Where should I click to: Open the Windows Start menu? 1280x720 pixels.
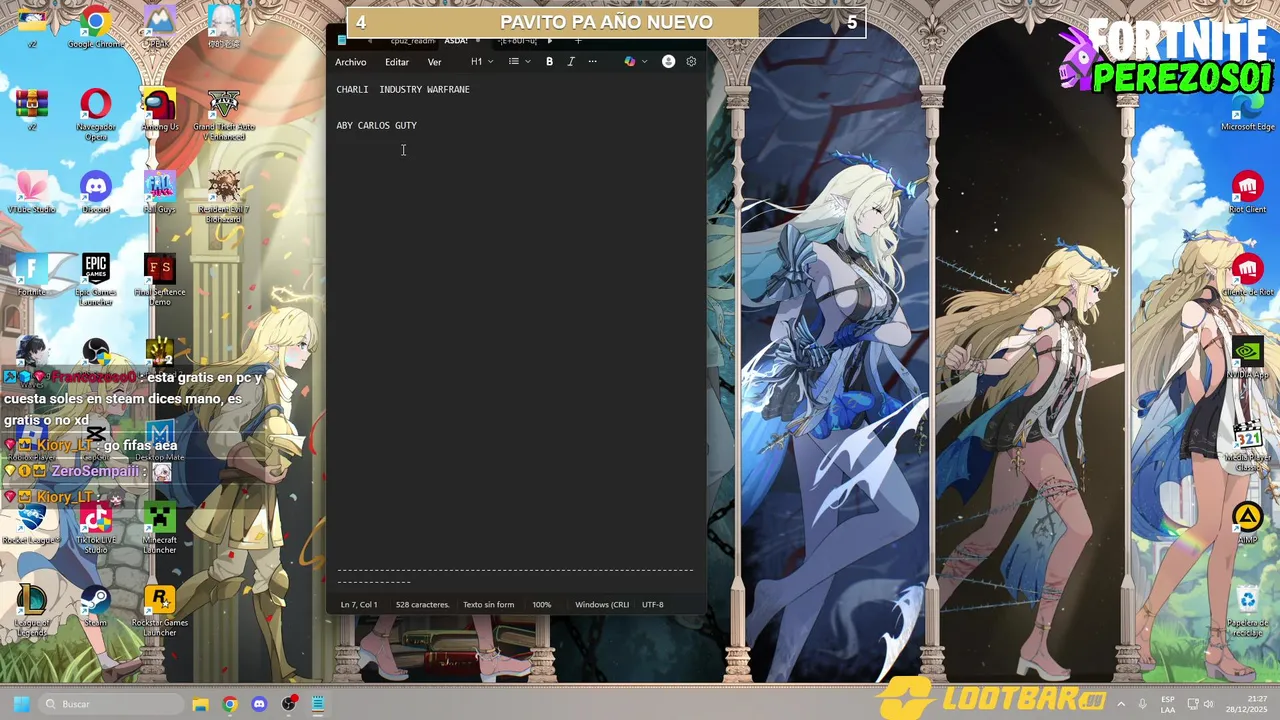click(x=21, y=704)
